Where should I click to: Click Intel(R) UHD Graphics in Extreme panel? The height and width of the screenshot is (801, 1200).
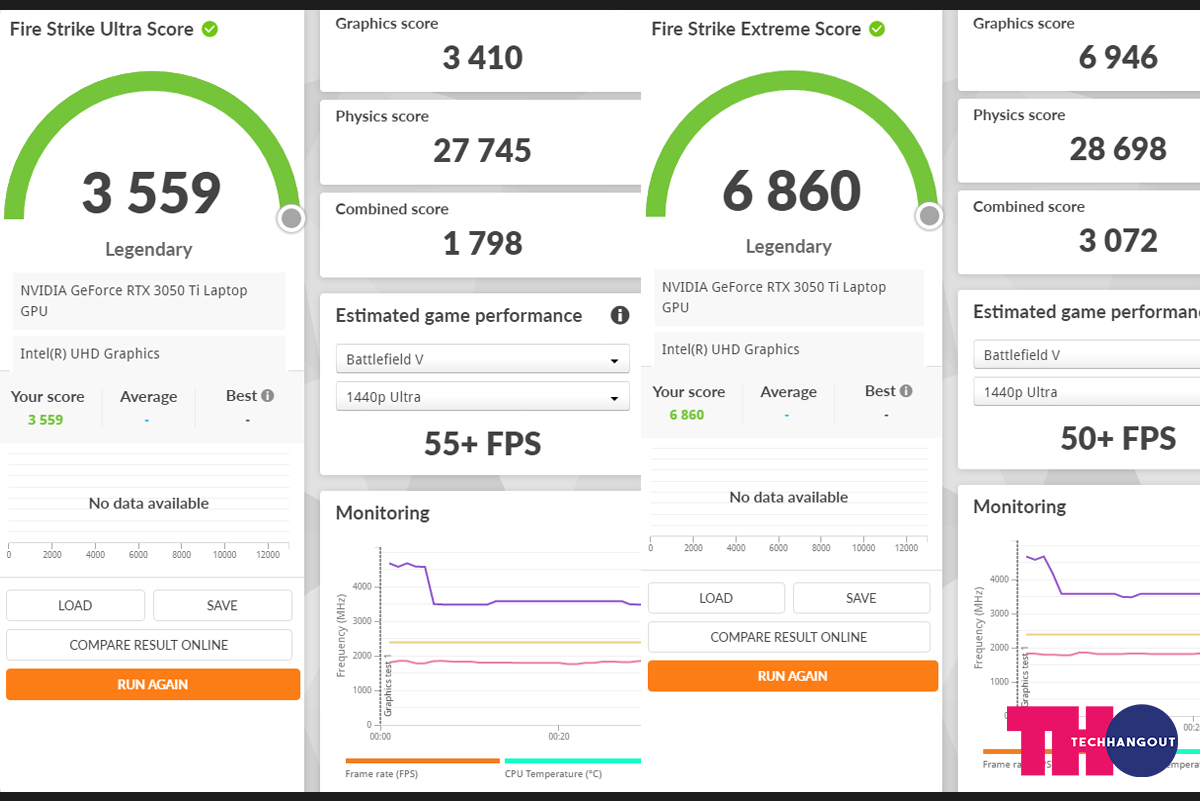[x=731, y=350]
